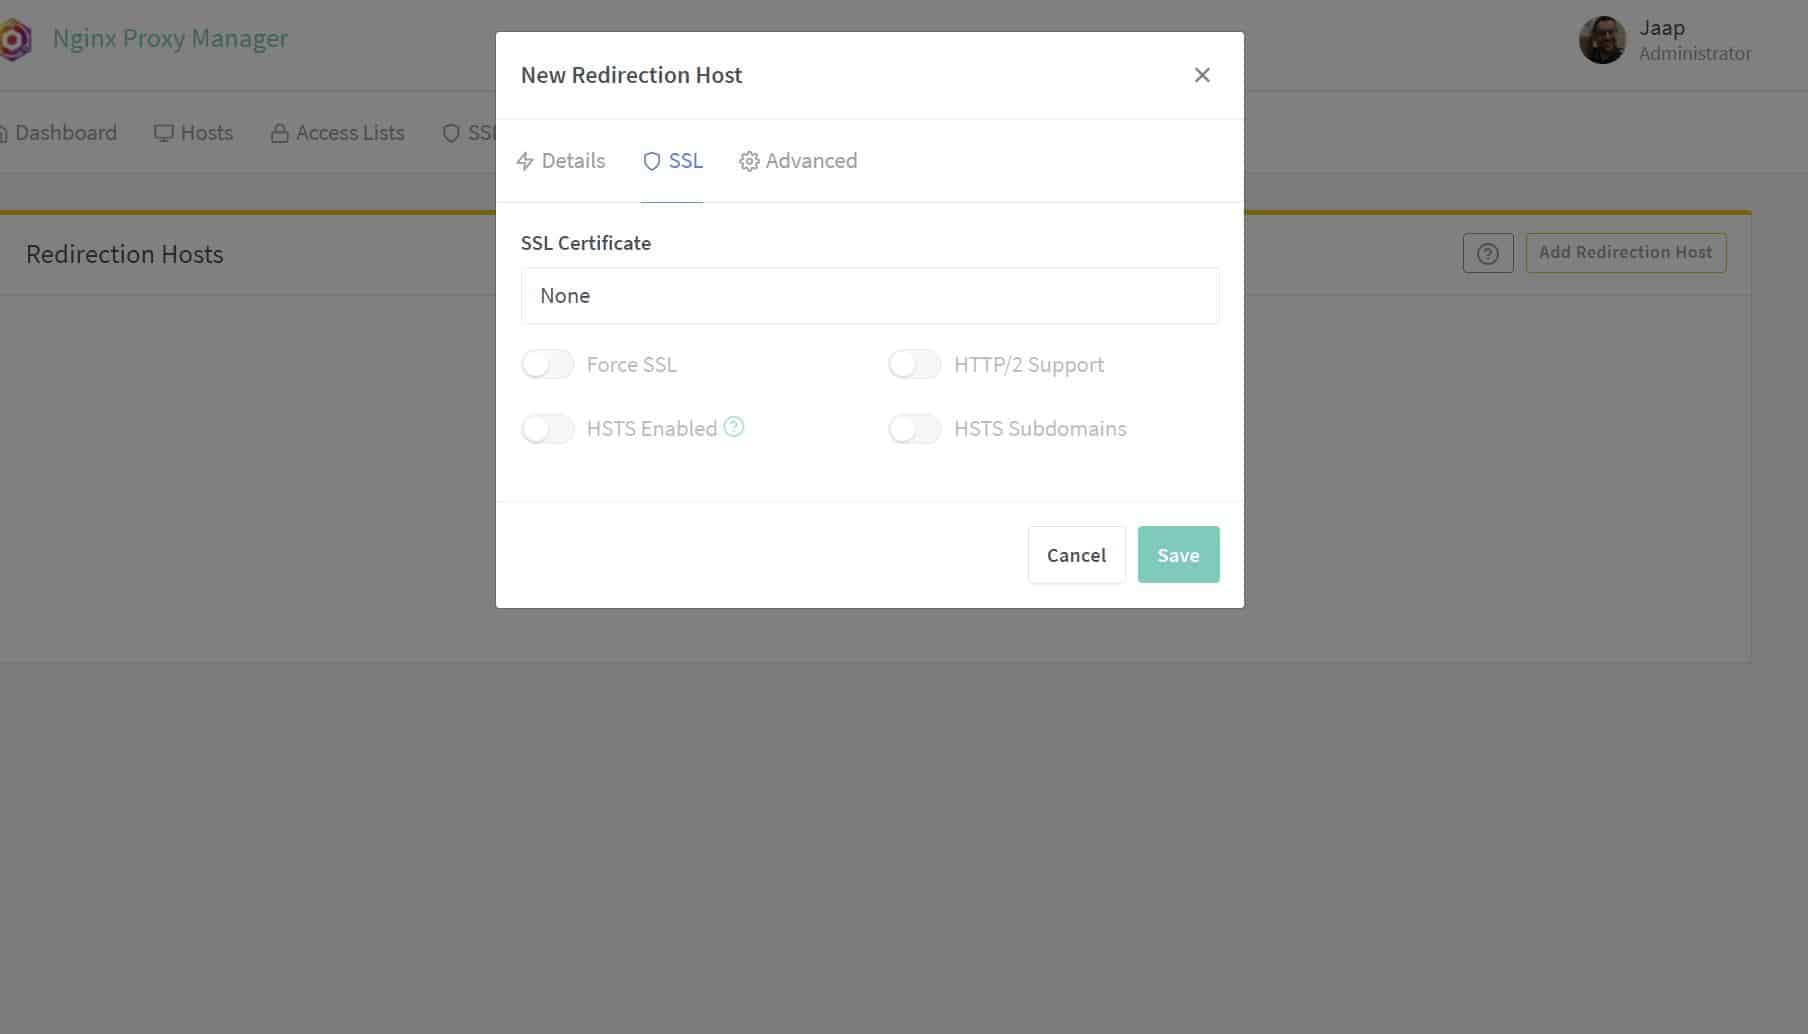Open the Advanced tab text label
Screen dimensions: 1808x1034
pos(811,161)
